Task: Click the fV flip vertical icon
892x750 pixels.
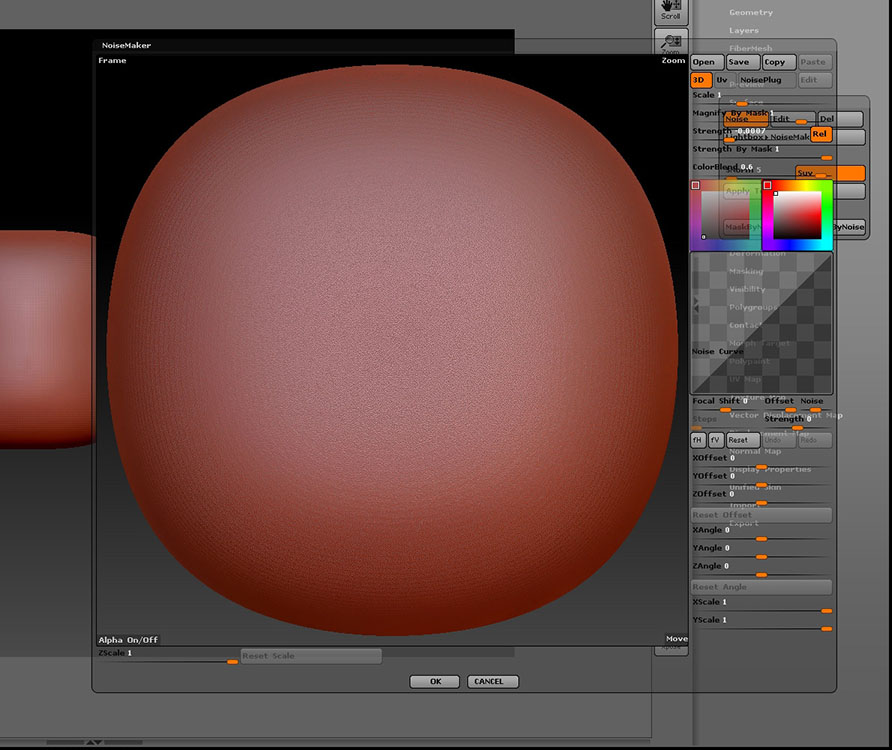Action: 714,440
